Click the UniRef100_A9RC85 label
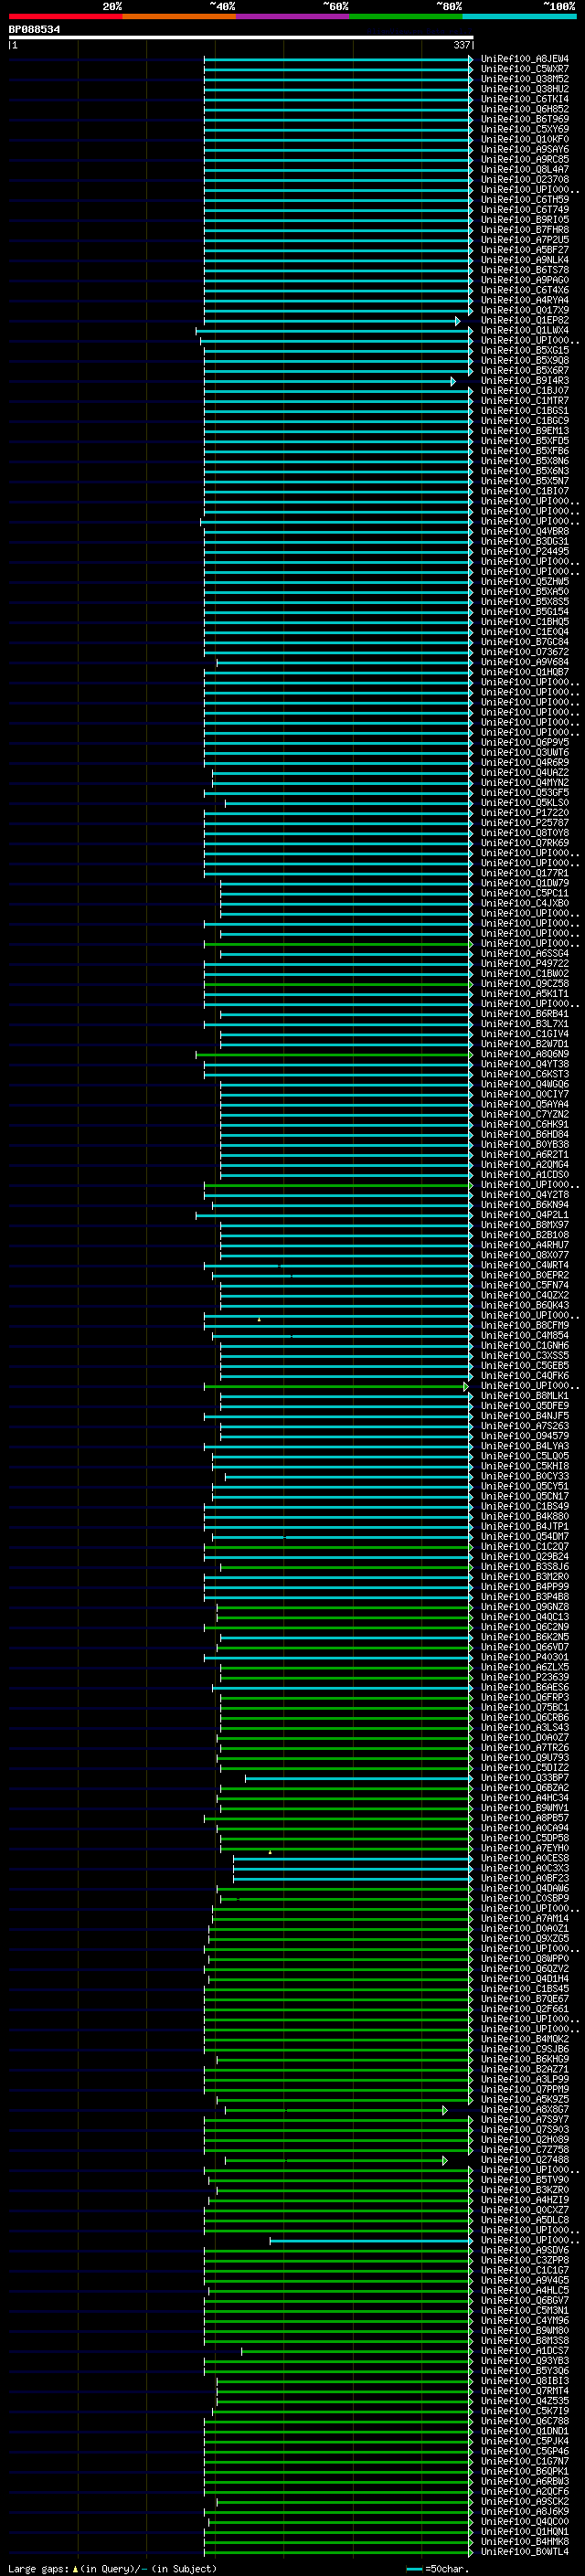Image resolution: width=585 pixels, height=2576 pixels. pos(525,159)
